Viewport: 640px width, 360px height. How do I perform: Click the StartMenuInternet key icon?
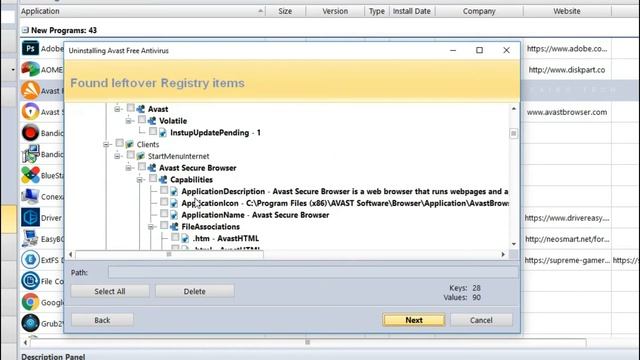point(141,156)
